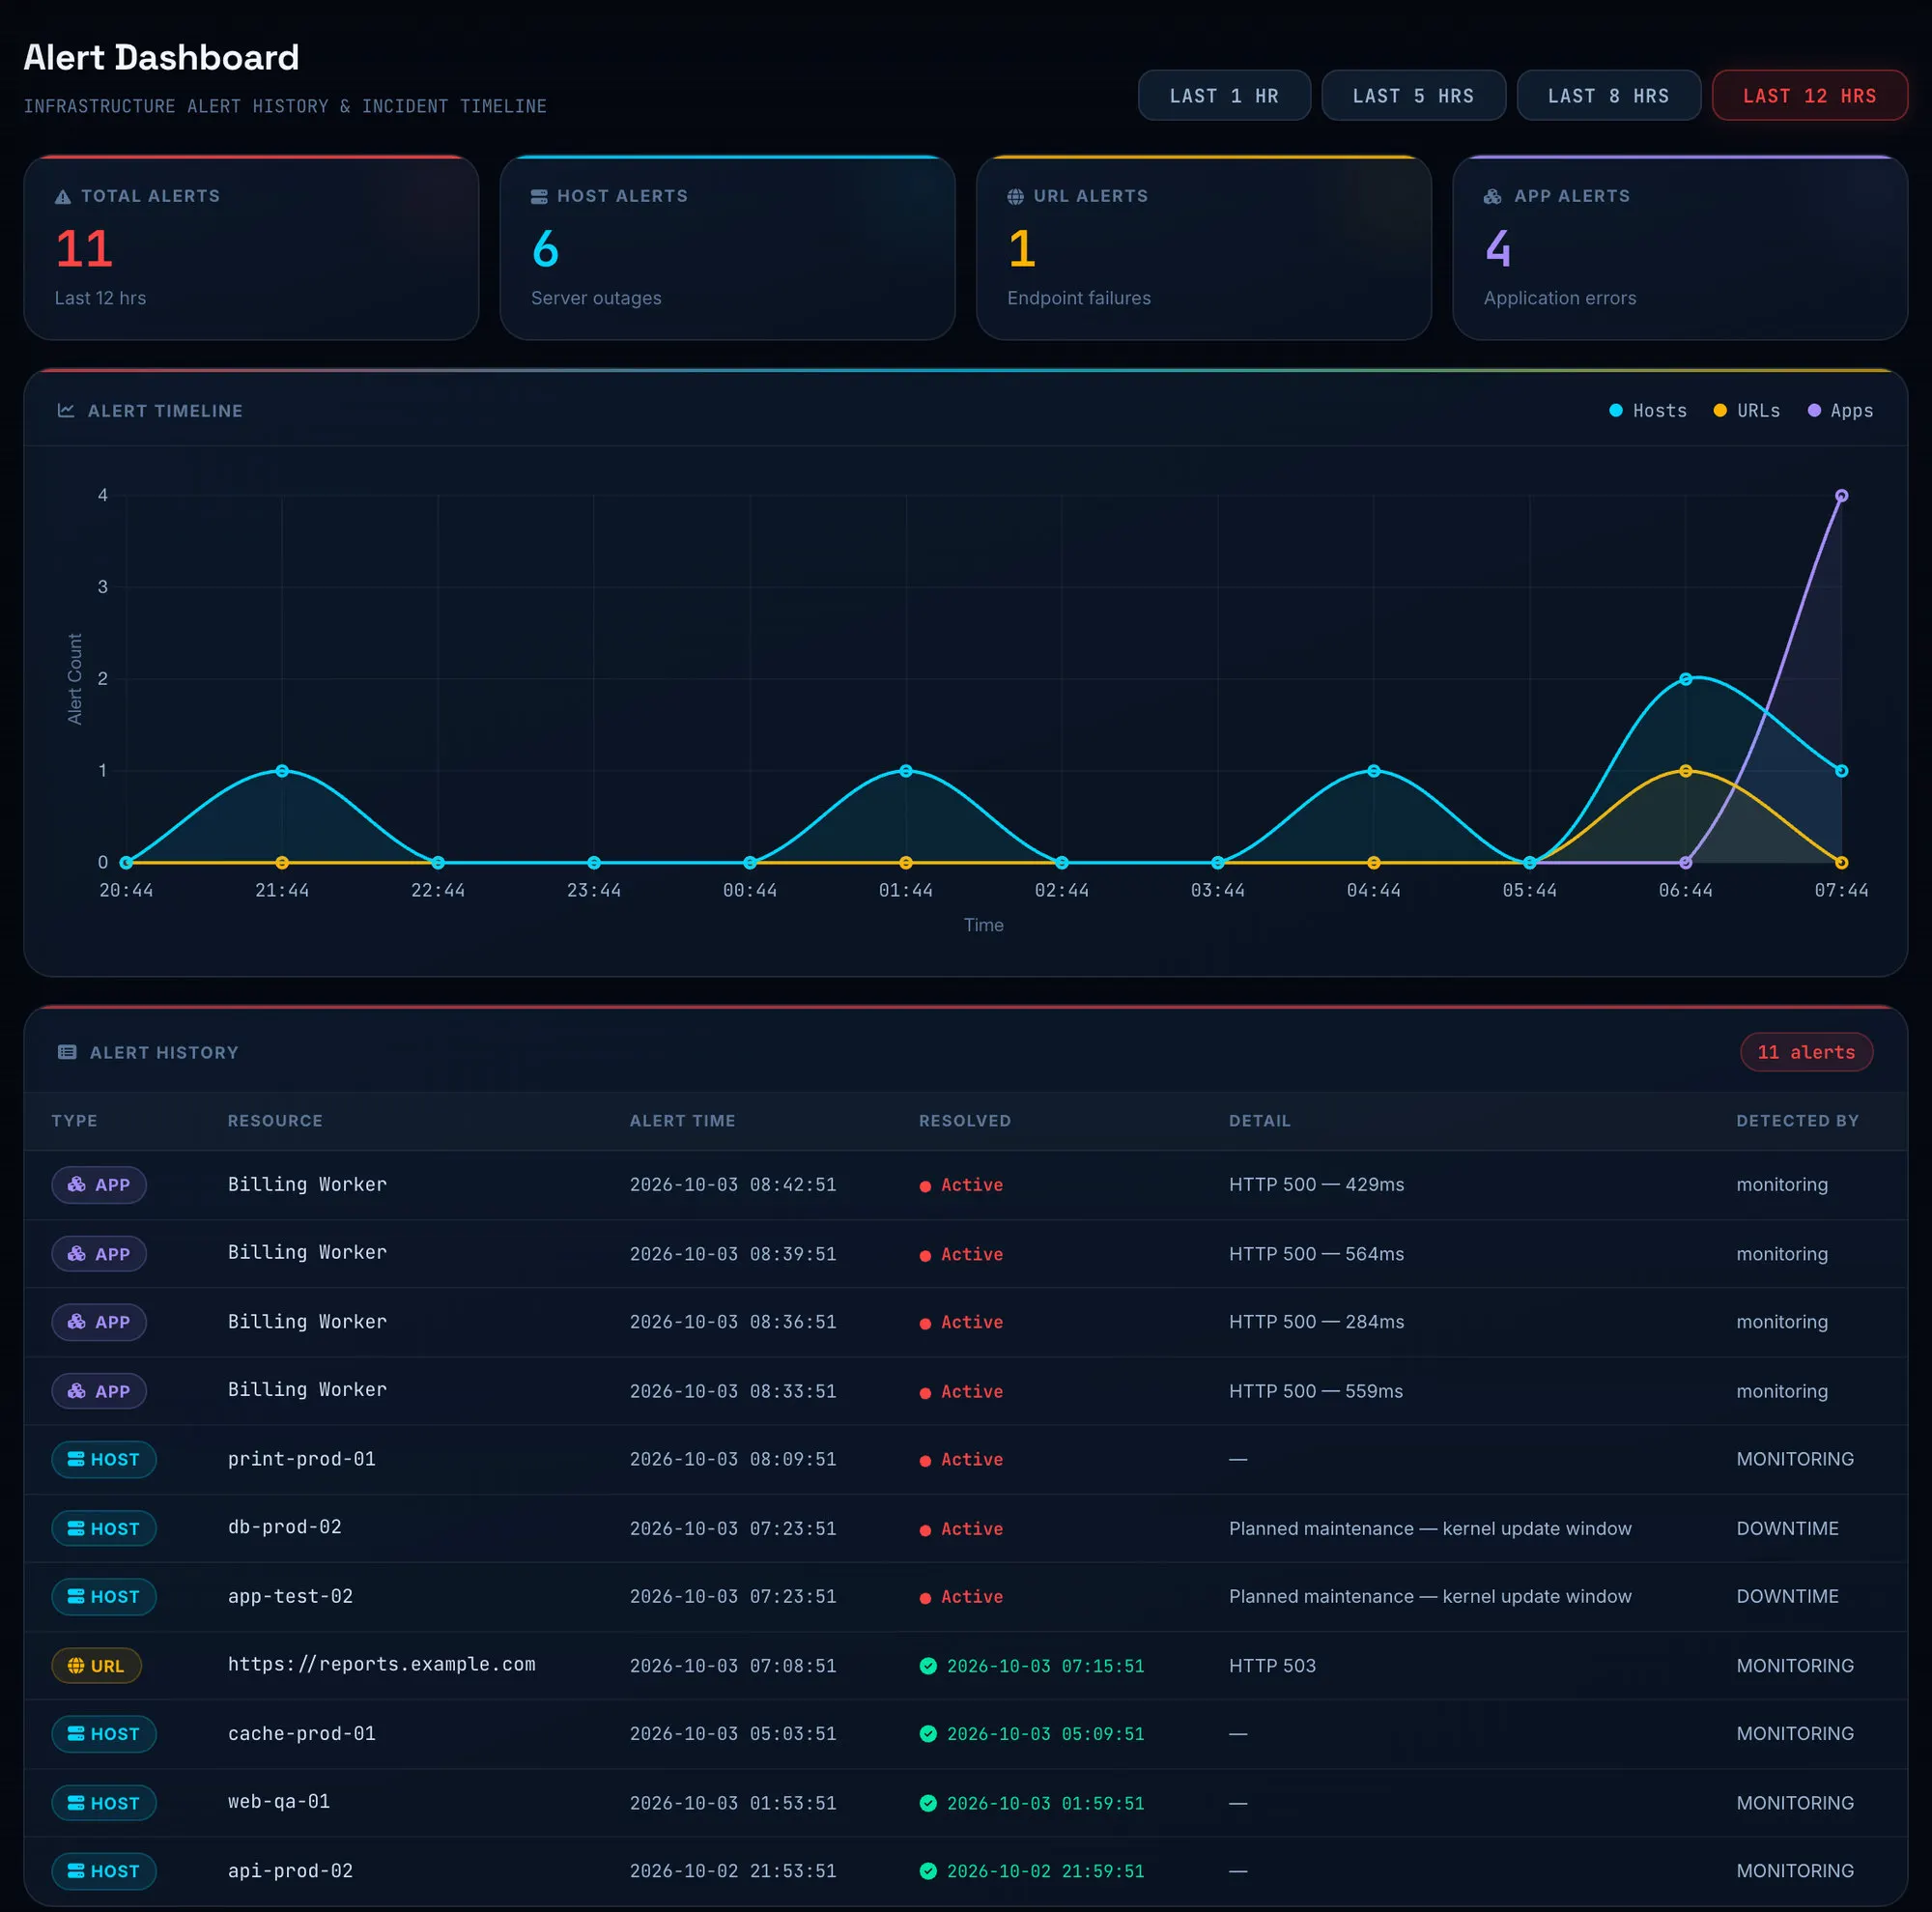Click APP badge in the 08:33:51 row
Screen dimensions: 1932x1912
coord(99,1391)
